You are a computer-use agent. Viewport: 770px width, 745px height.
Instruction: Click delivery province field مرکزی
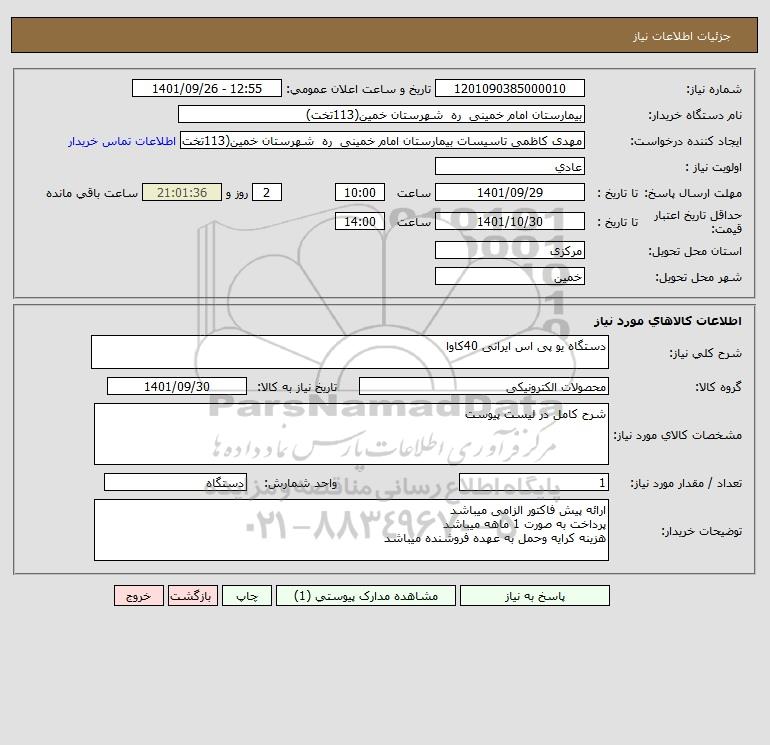pos(510,250)
